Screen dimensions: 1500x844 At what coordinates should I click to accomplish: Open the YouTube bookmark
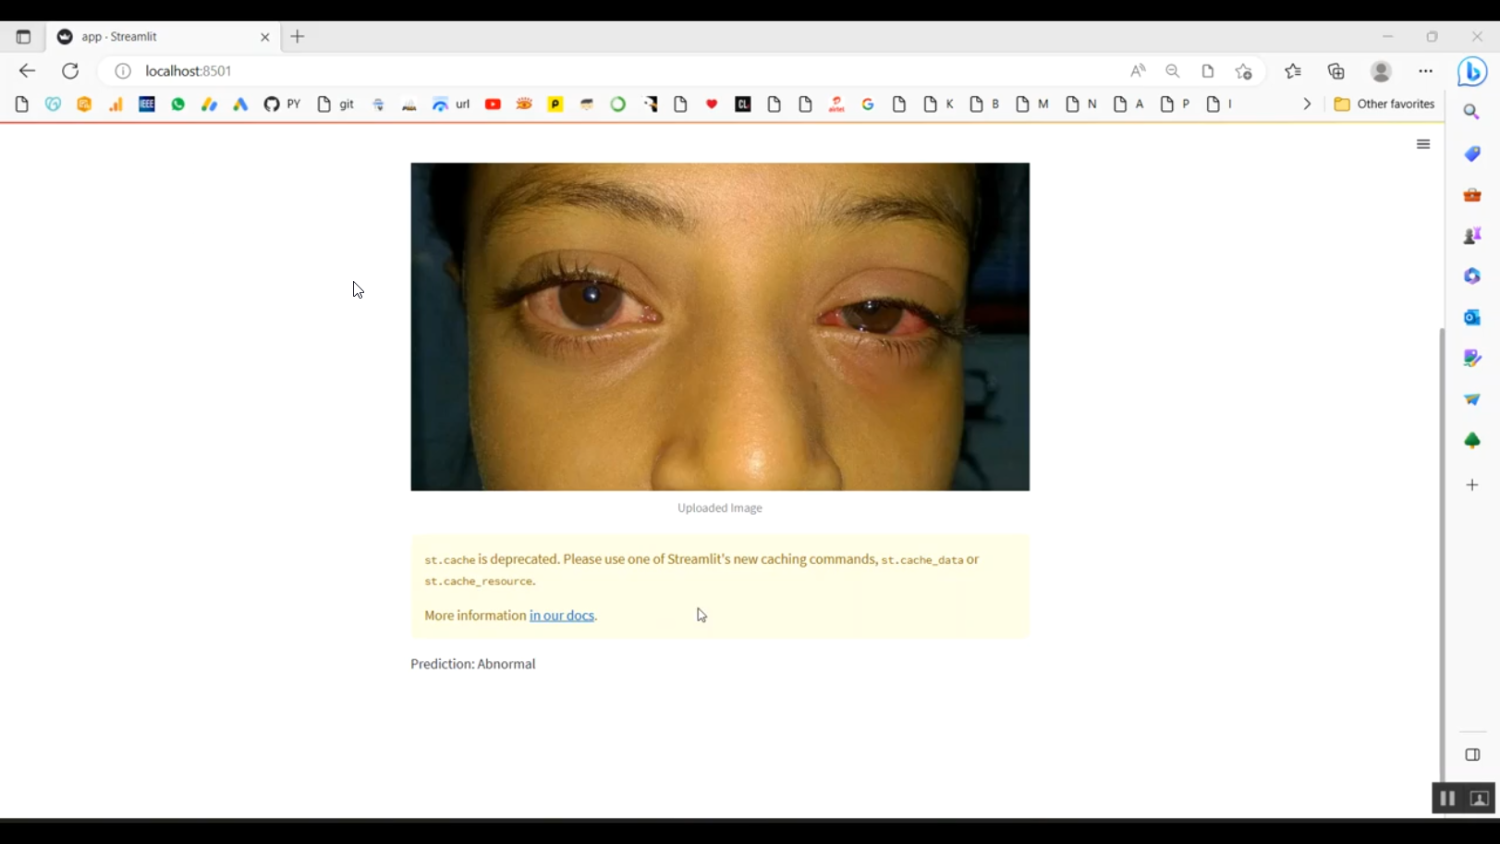tap(493, 104)
